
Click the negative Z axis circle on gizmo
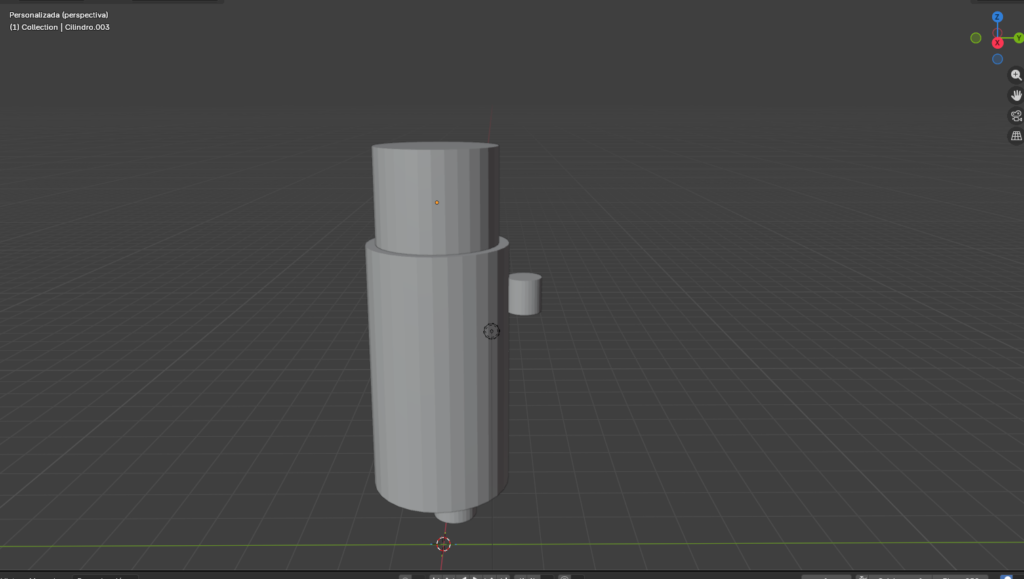tap(997, 59)
